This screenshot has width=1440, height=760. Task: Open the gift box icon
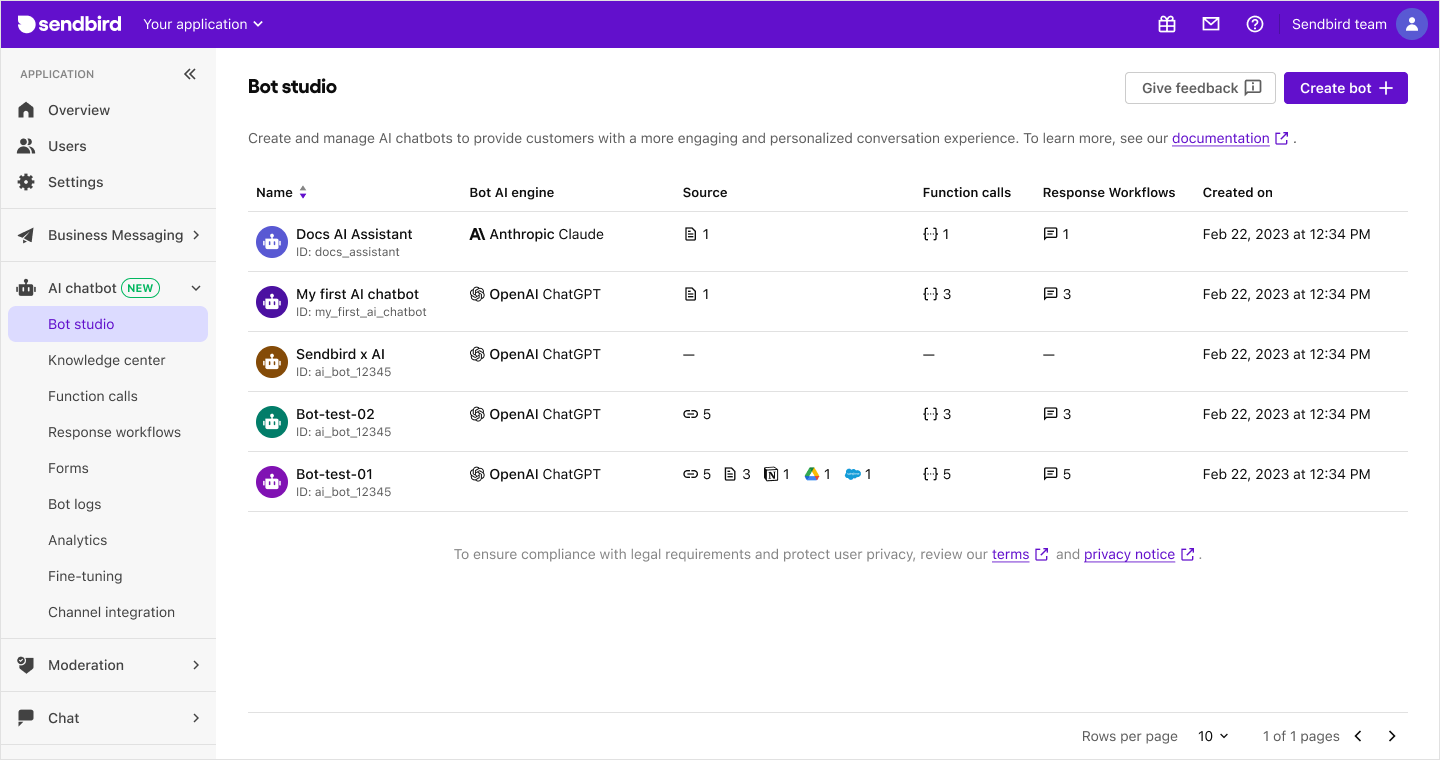click(1167, 24)
